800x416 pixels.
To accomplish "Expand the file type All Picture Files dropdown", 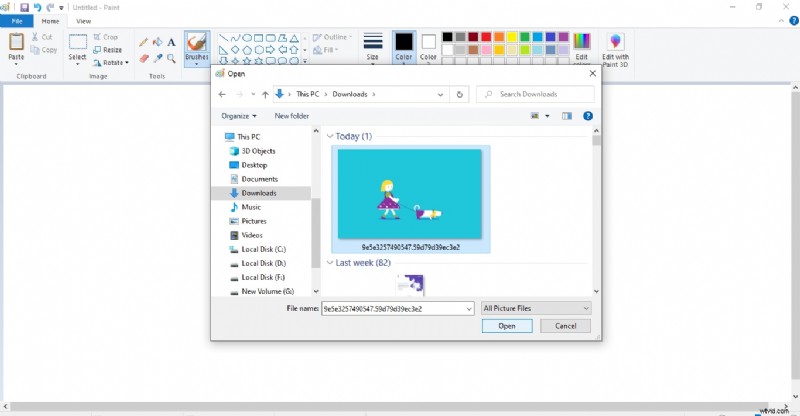I will [x=536, y=308].
